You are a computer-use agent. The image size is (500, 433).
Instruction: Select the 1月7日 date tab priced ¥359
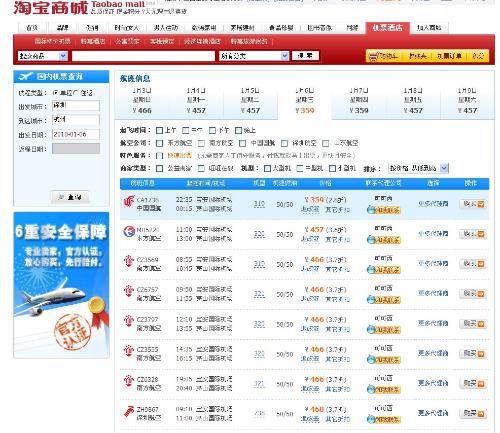point(359,101)
